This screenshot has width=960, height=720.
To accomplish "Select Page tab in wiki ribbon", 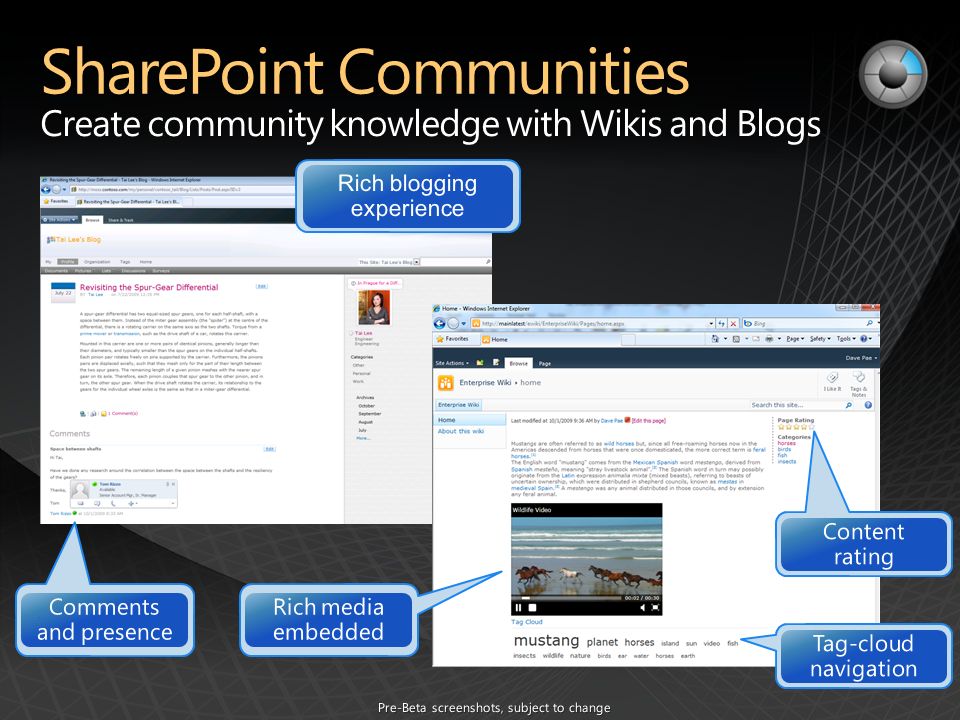I will point(544,364).
